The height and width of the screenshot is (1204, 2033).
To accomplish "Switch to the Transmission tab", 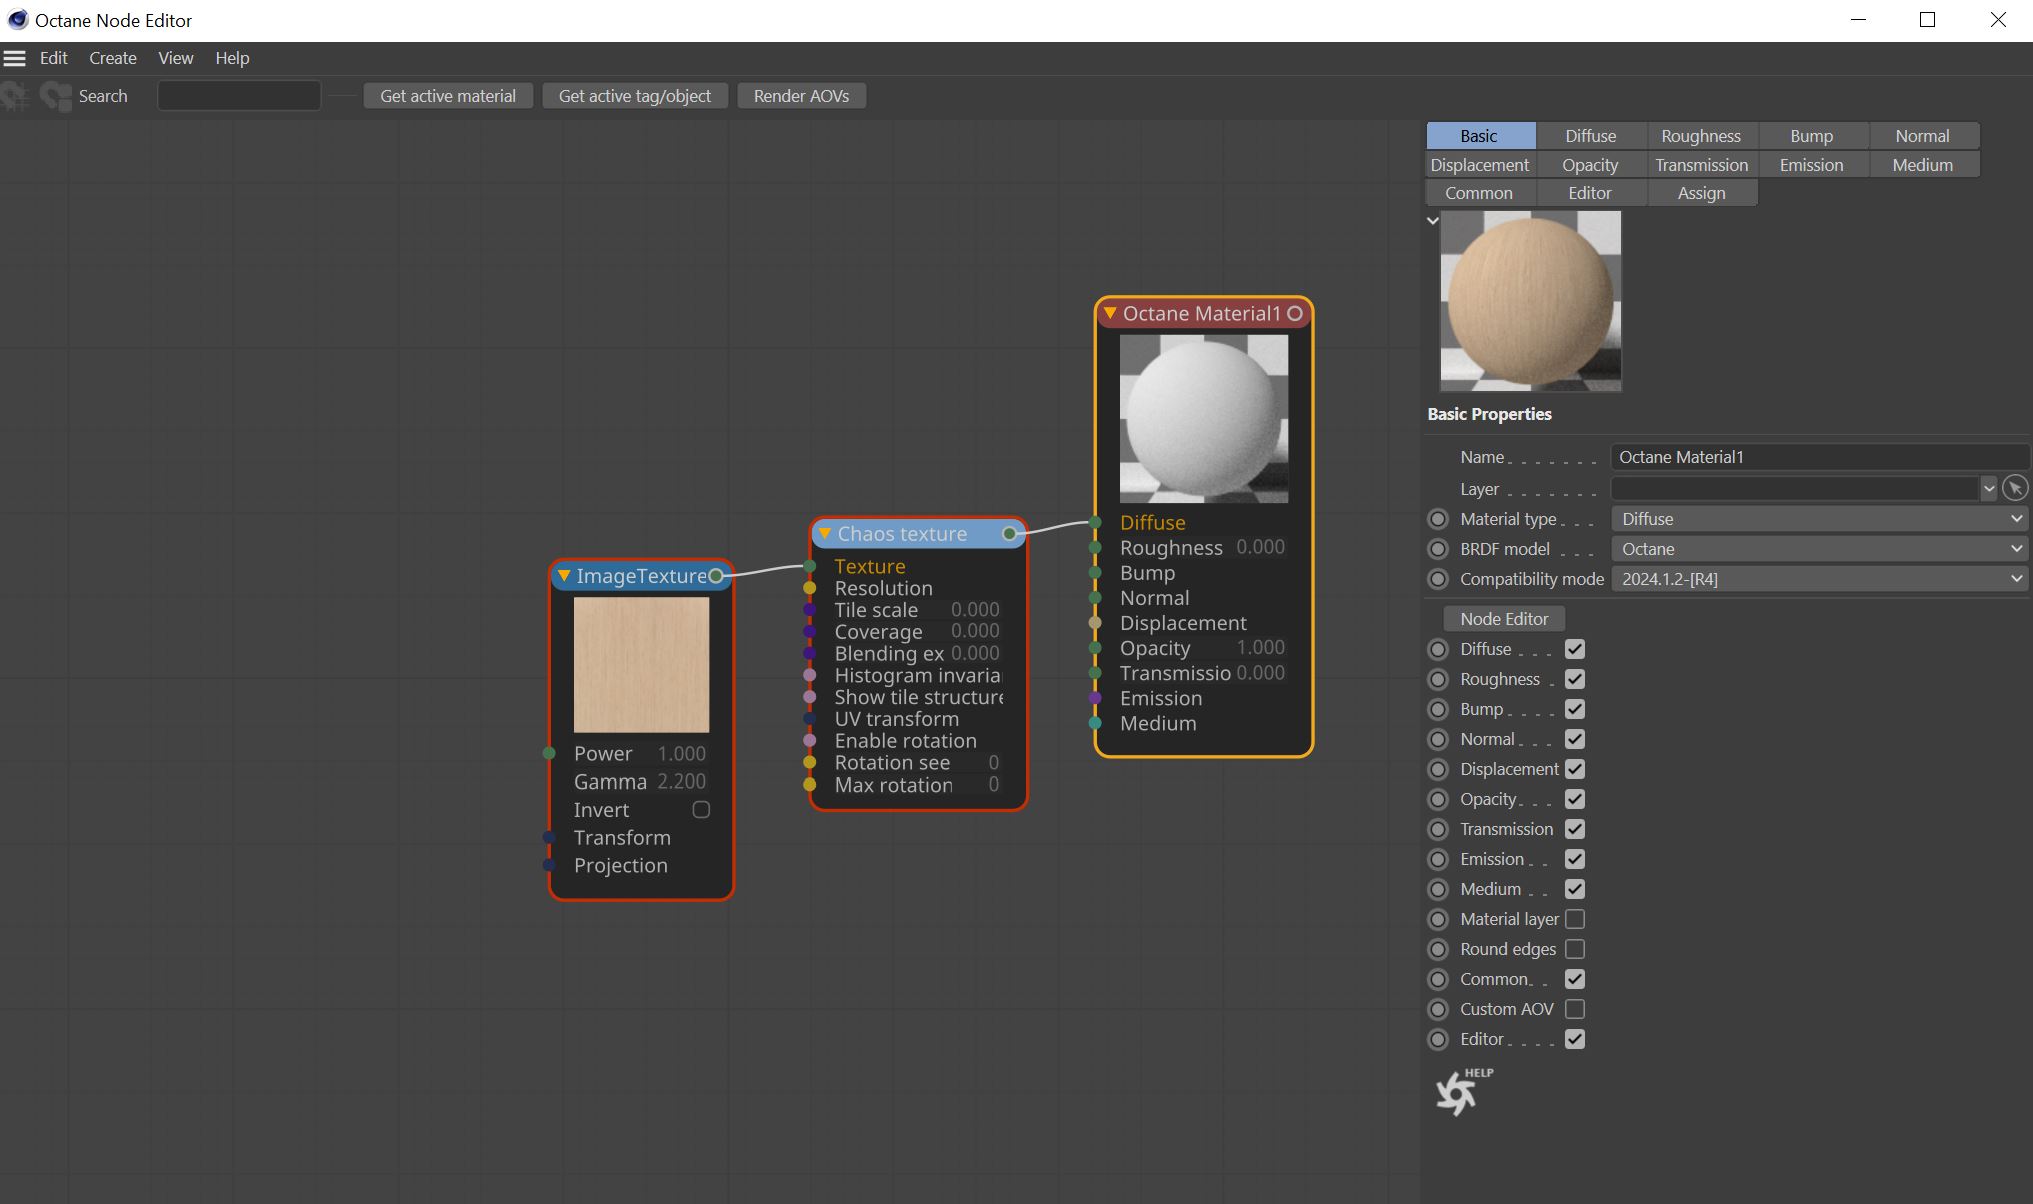I will point(1701,165).
